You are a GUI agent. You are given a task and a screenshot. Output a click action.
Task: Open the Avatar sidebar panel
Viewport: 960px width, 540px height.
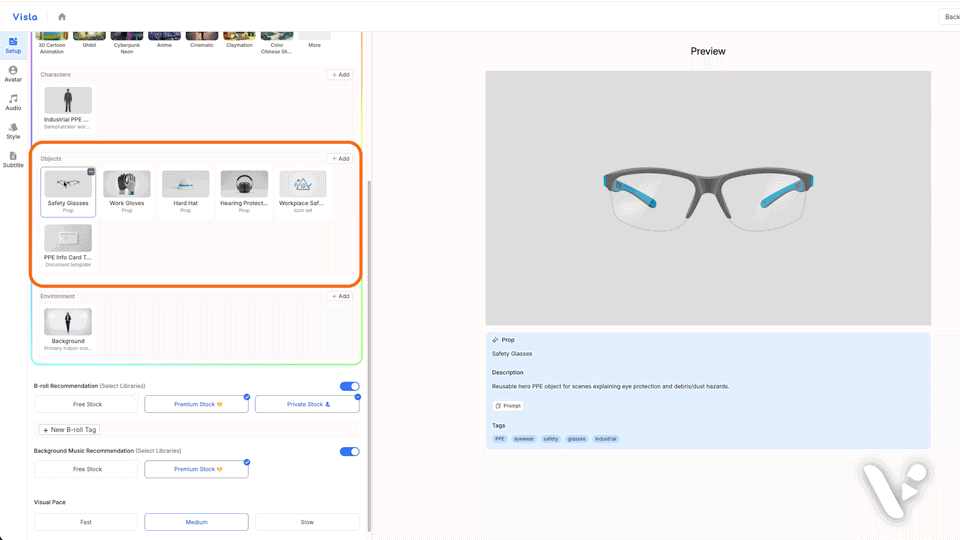tap(13, 74)
